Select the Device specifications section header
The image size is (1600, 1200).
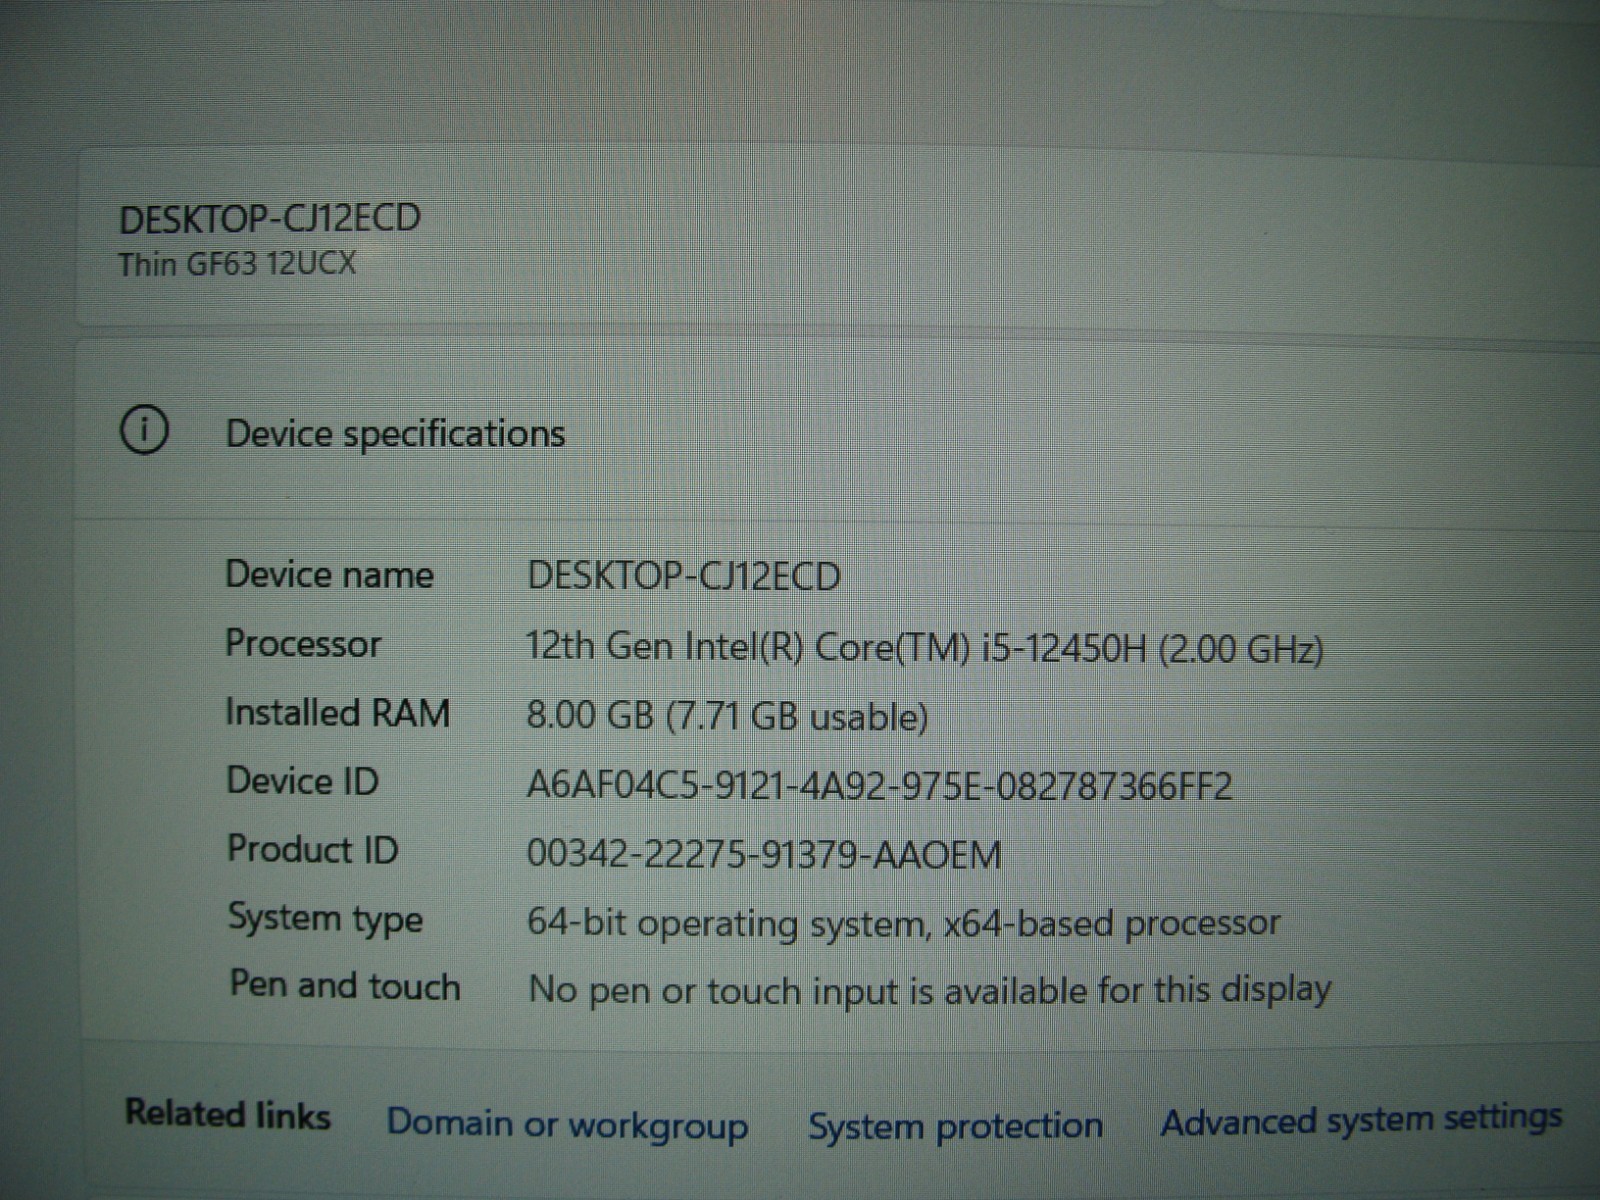point(395,434)
